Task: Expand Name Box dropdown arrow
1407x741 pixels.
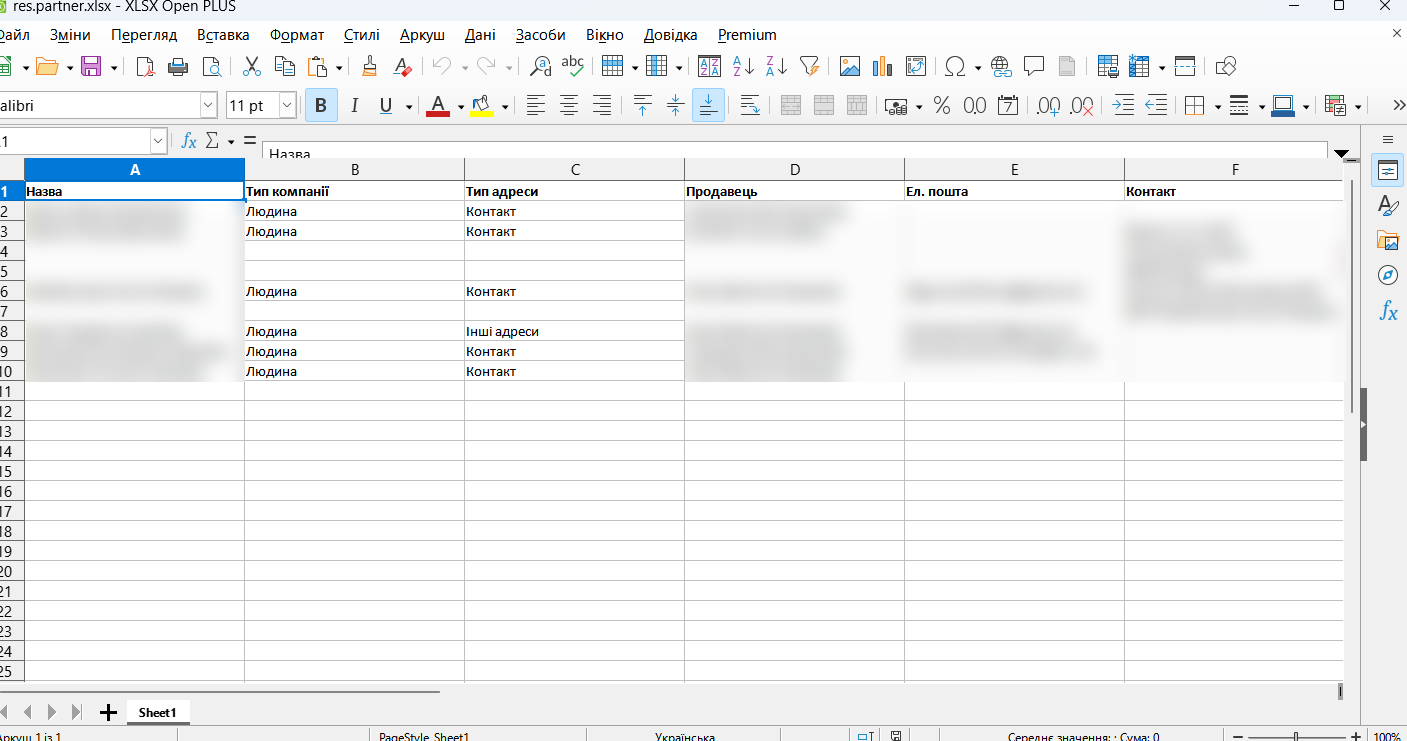Action: click(158, 141)
